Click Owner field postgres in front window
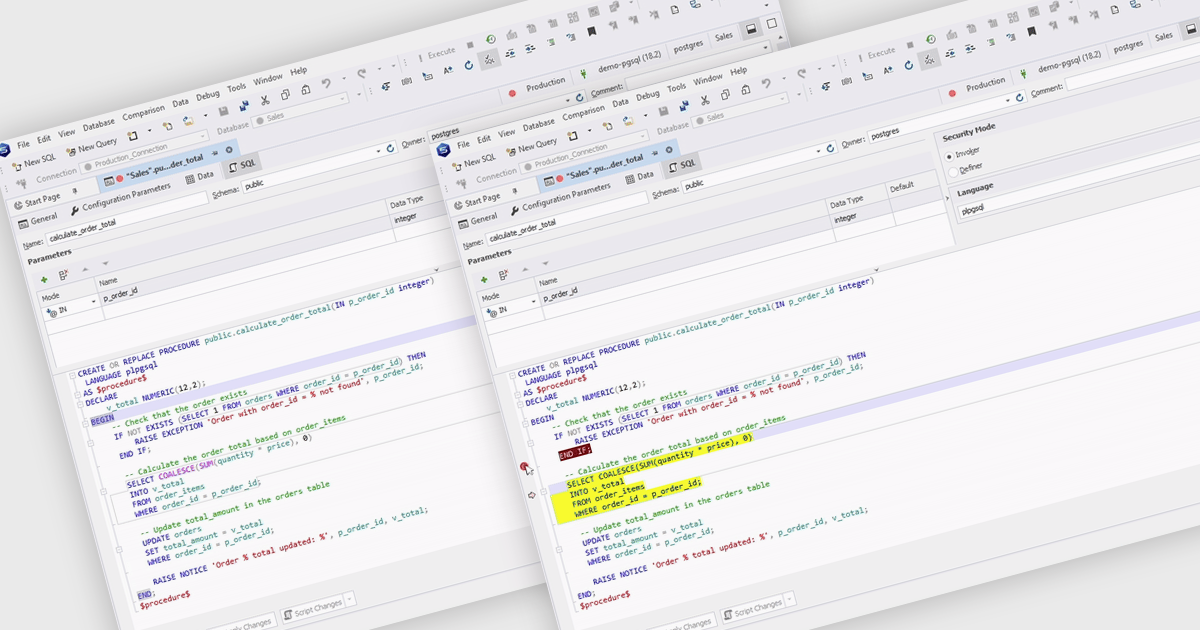This screenshot has height=630, width=1200. tap(945, 118)
